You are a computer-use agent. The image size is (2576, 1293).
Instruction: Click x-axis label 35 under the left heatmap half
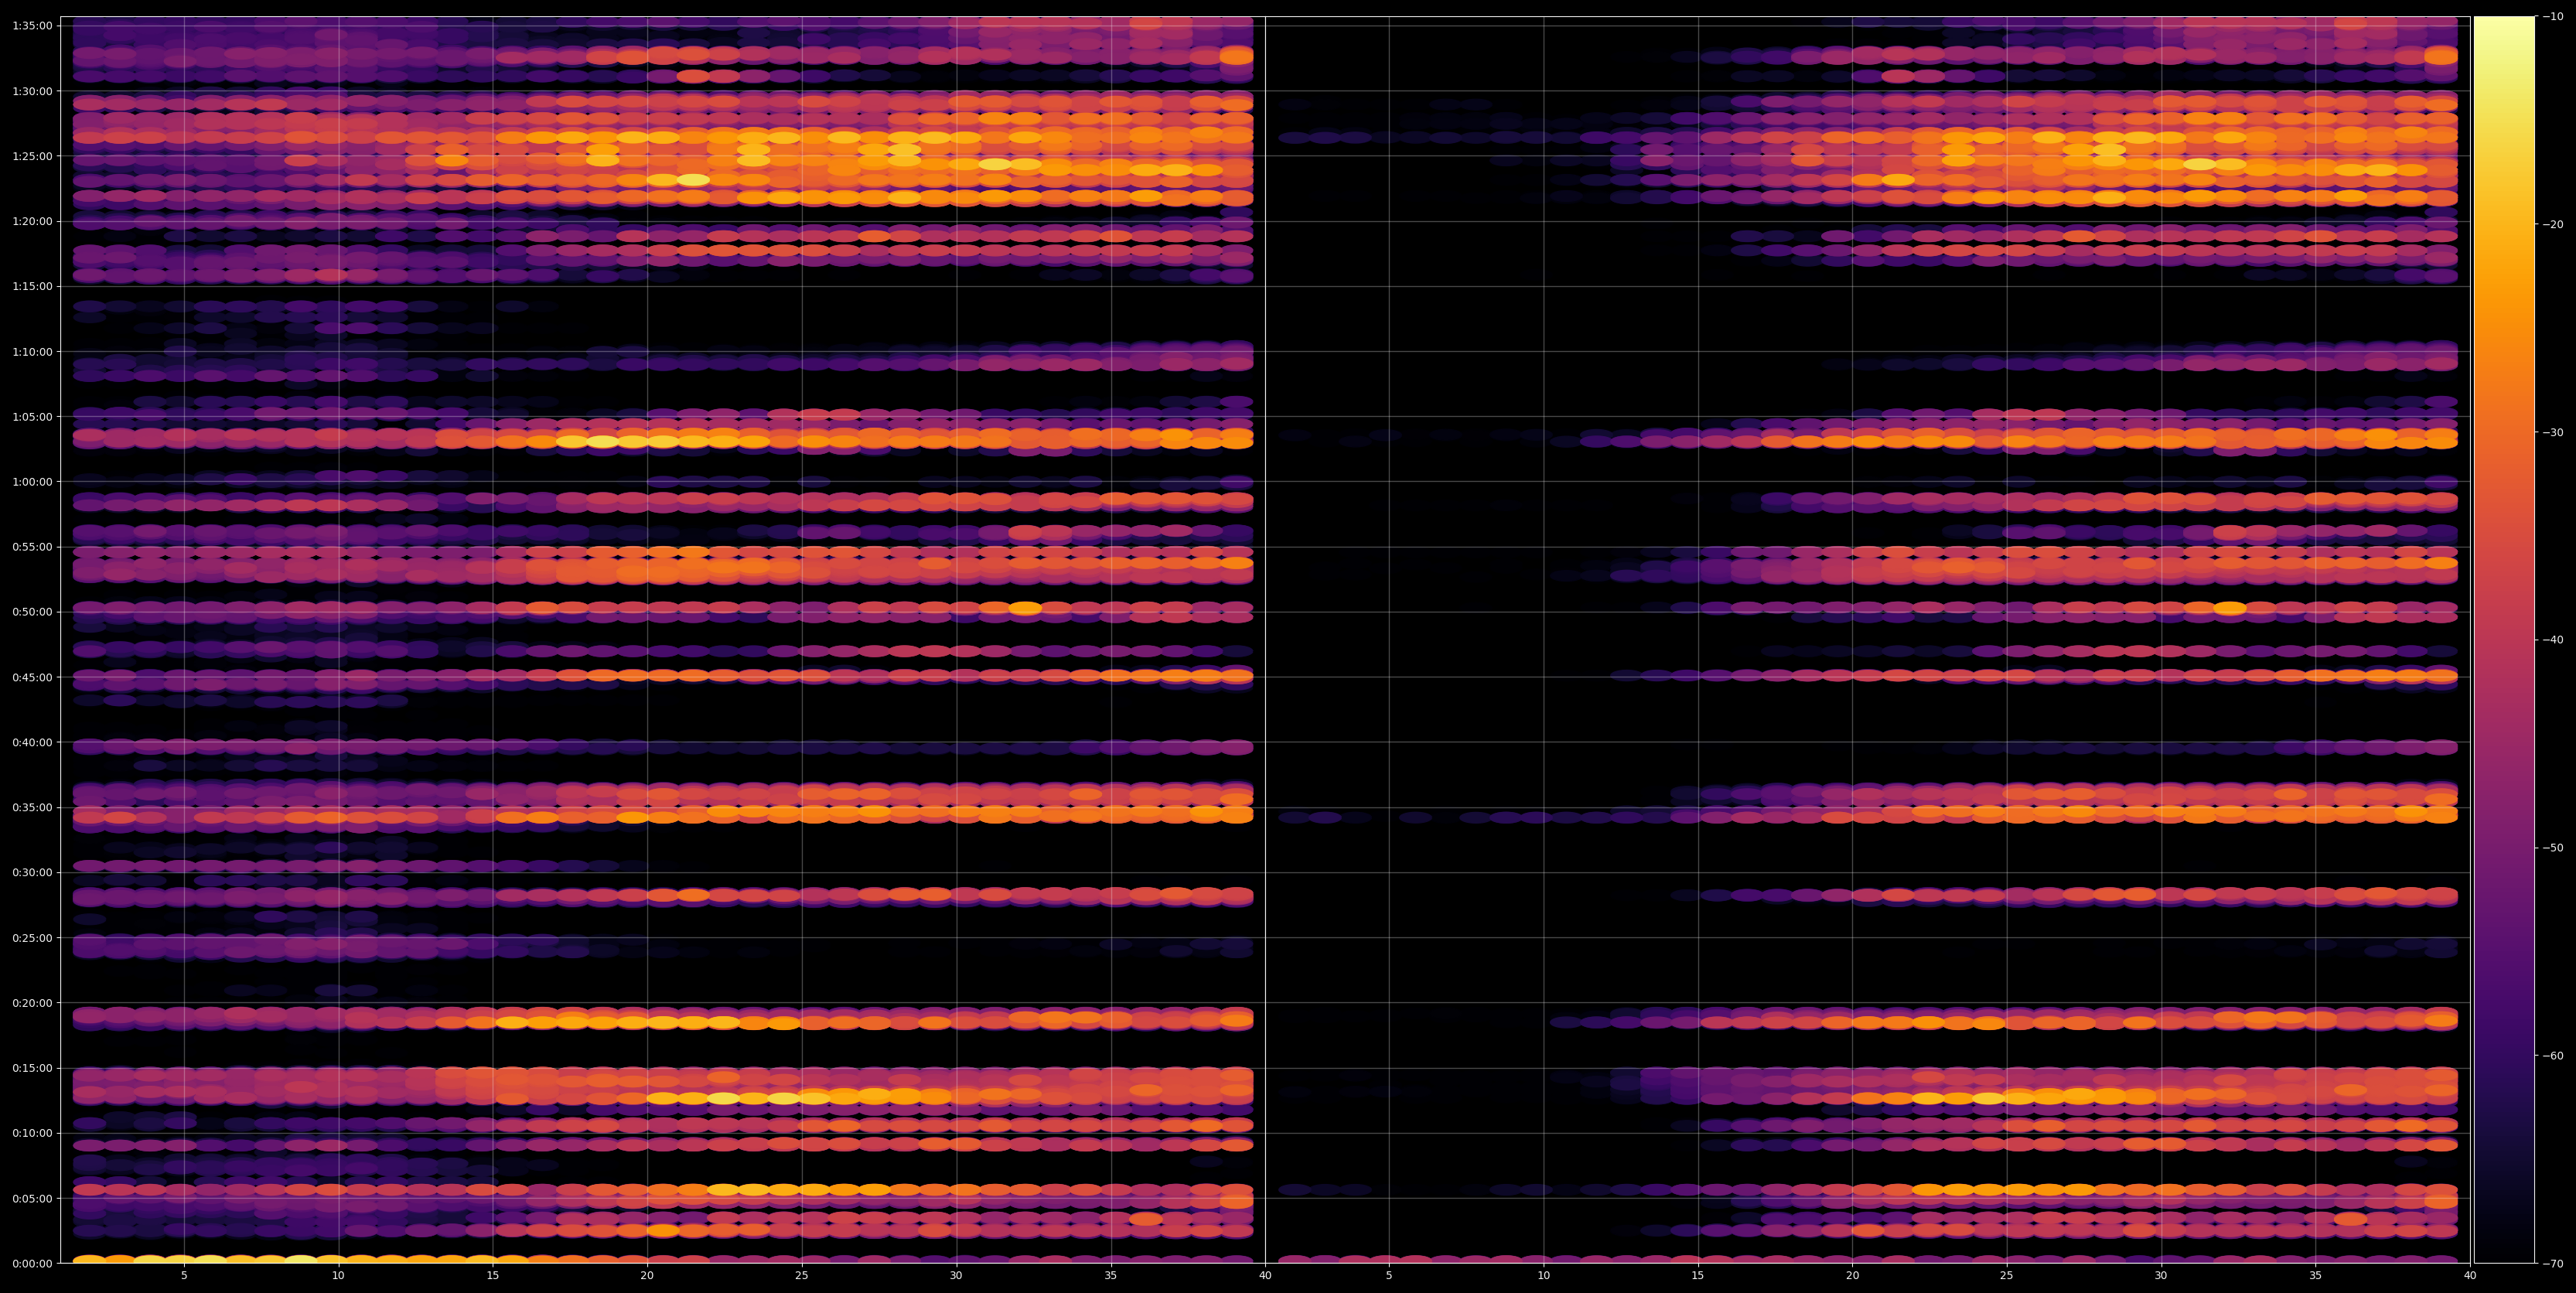click(1111, 1276)
